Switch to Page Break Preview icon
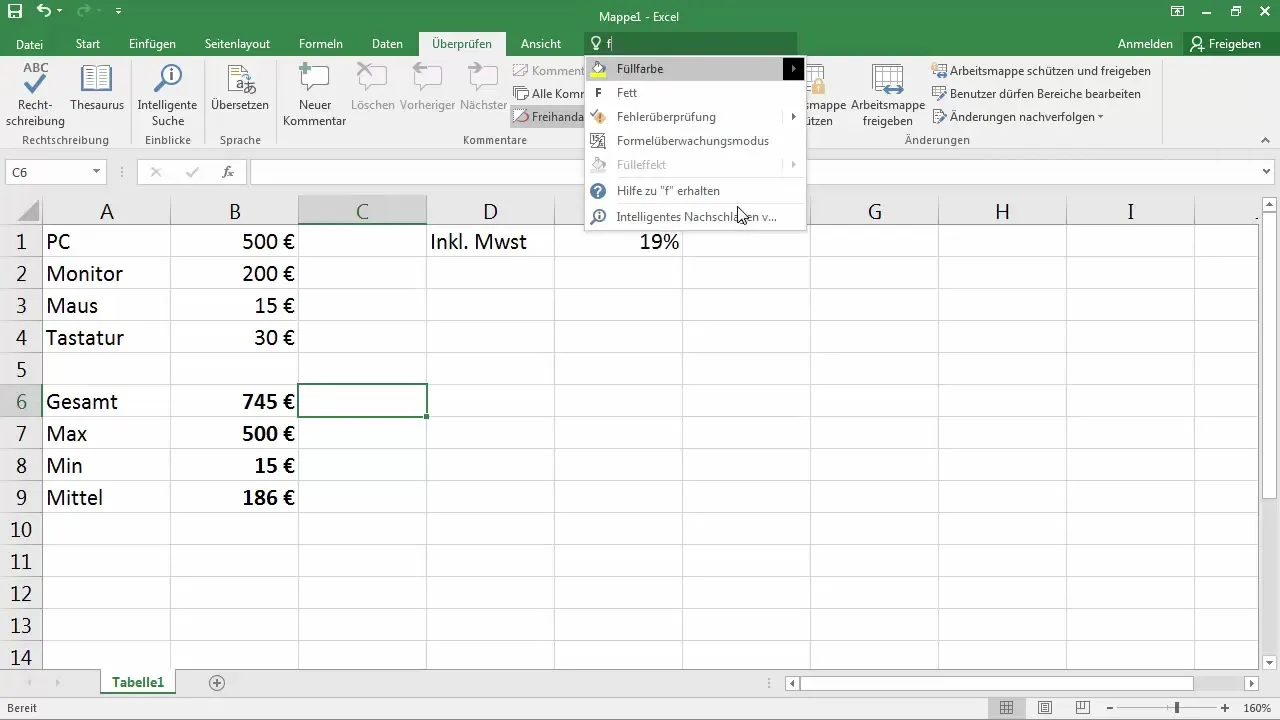The width and height of the screenshot is (1280, 720). coord(1083,708)
